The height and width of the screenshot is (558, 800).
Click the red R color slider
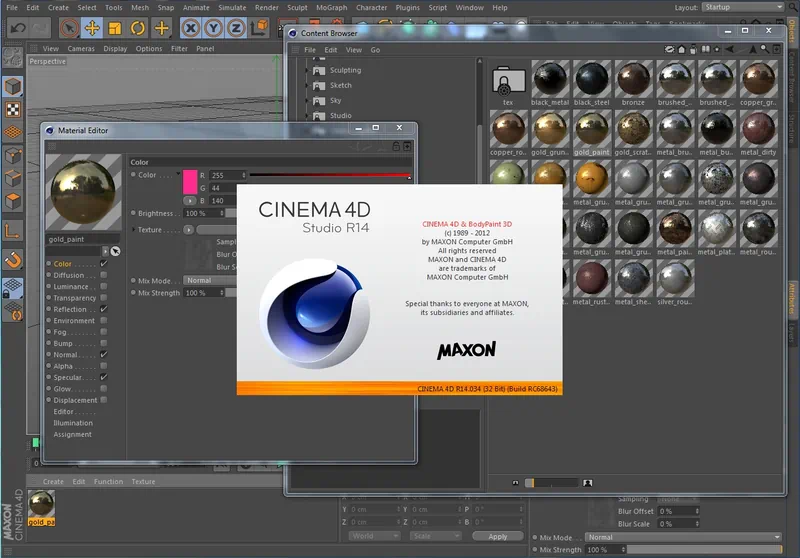pyautogui.click(x=330, y=175)
